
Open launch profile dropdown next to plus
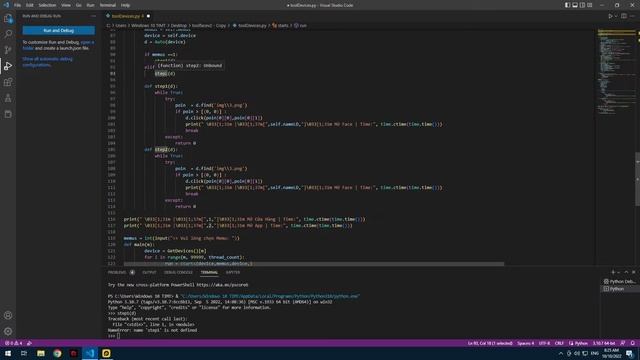point(618,272)
